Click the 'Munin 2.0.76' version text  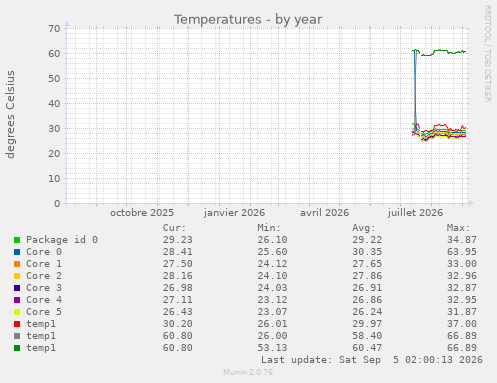pos(248,372)
